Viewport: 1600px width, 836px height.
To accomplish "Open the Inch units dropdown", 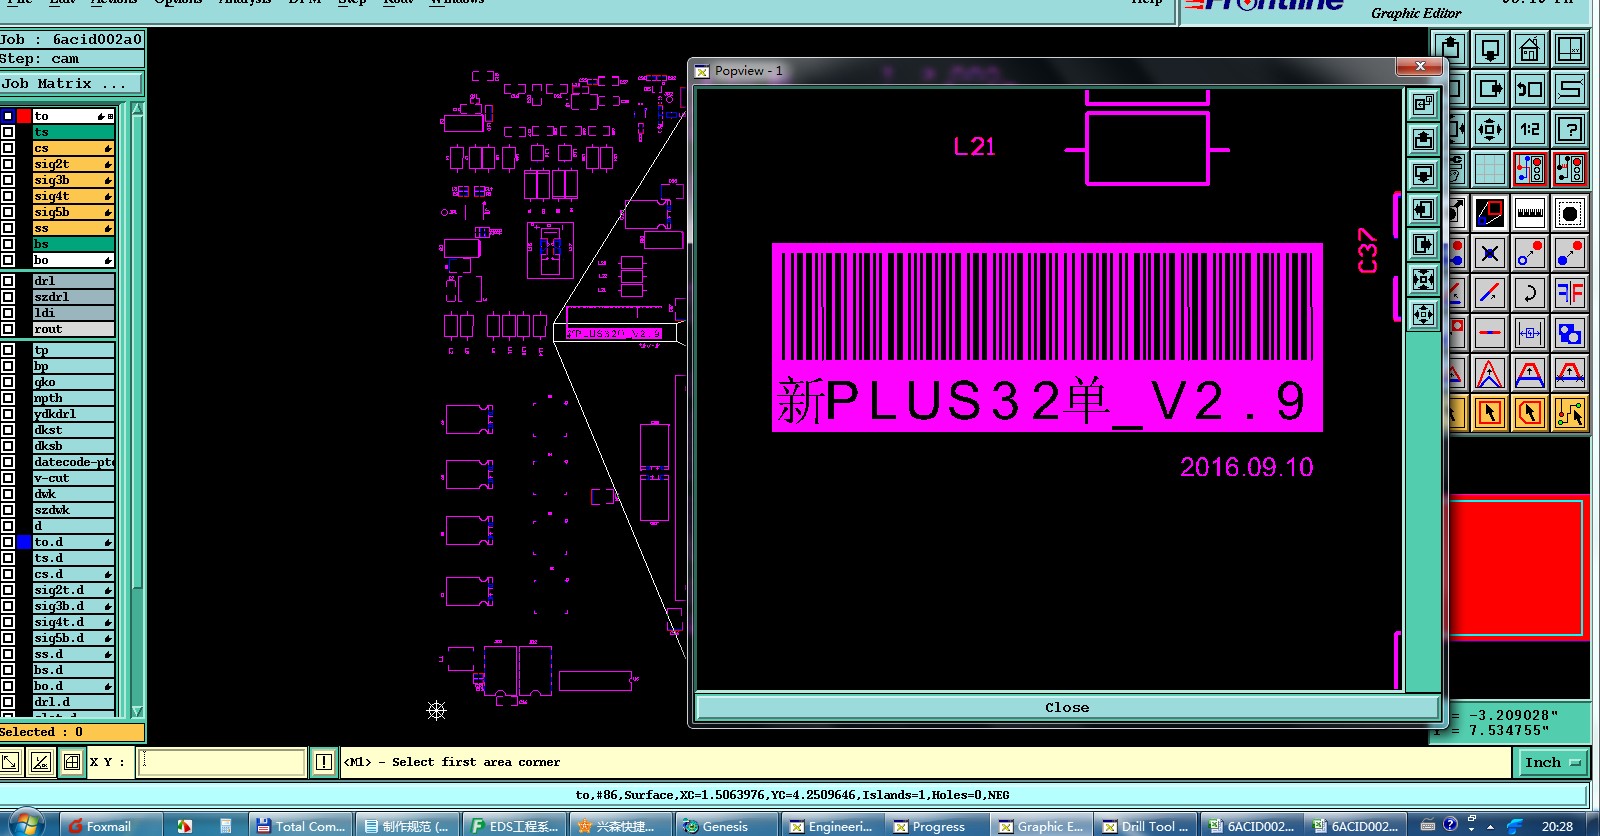I will (1552, 762).
